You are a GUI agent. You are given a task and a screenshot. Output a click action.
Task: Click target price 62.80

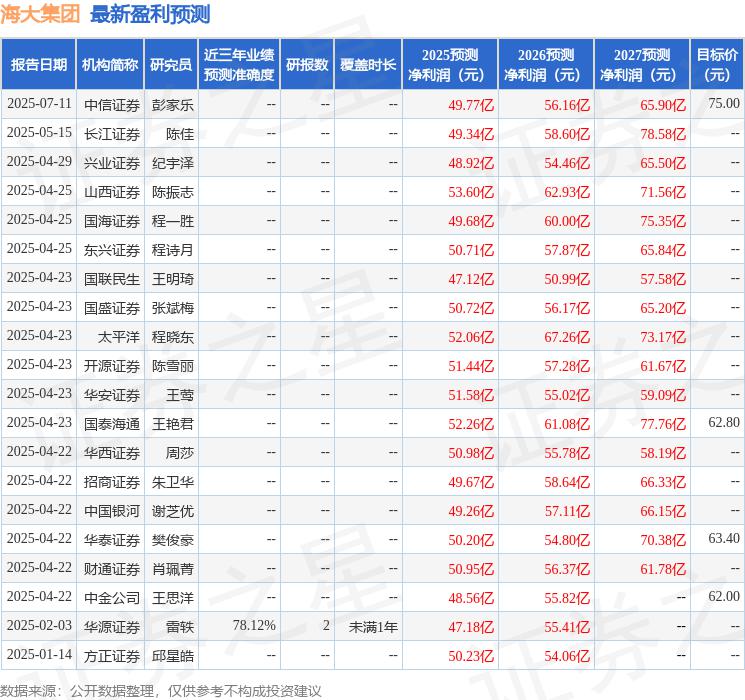tap(724, 422)
